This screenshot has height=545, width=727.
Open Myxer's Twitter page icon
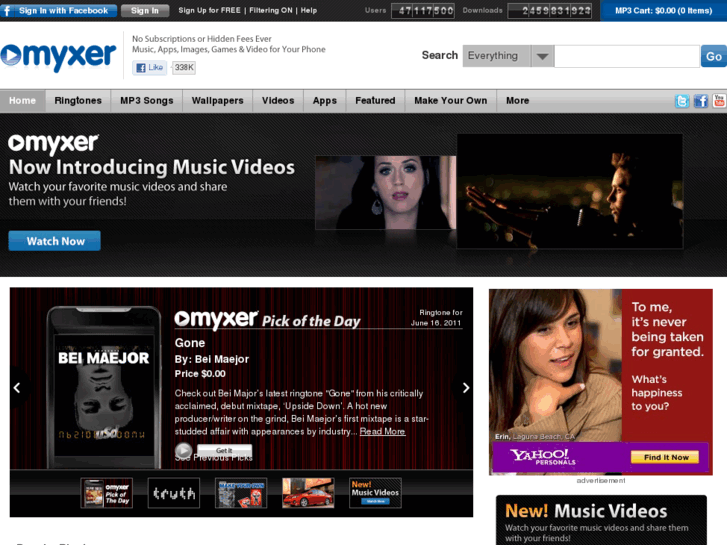(682, 101)
